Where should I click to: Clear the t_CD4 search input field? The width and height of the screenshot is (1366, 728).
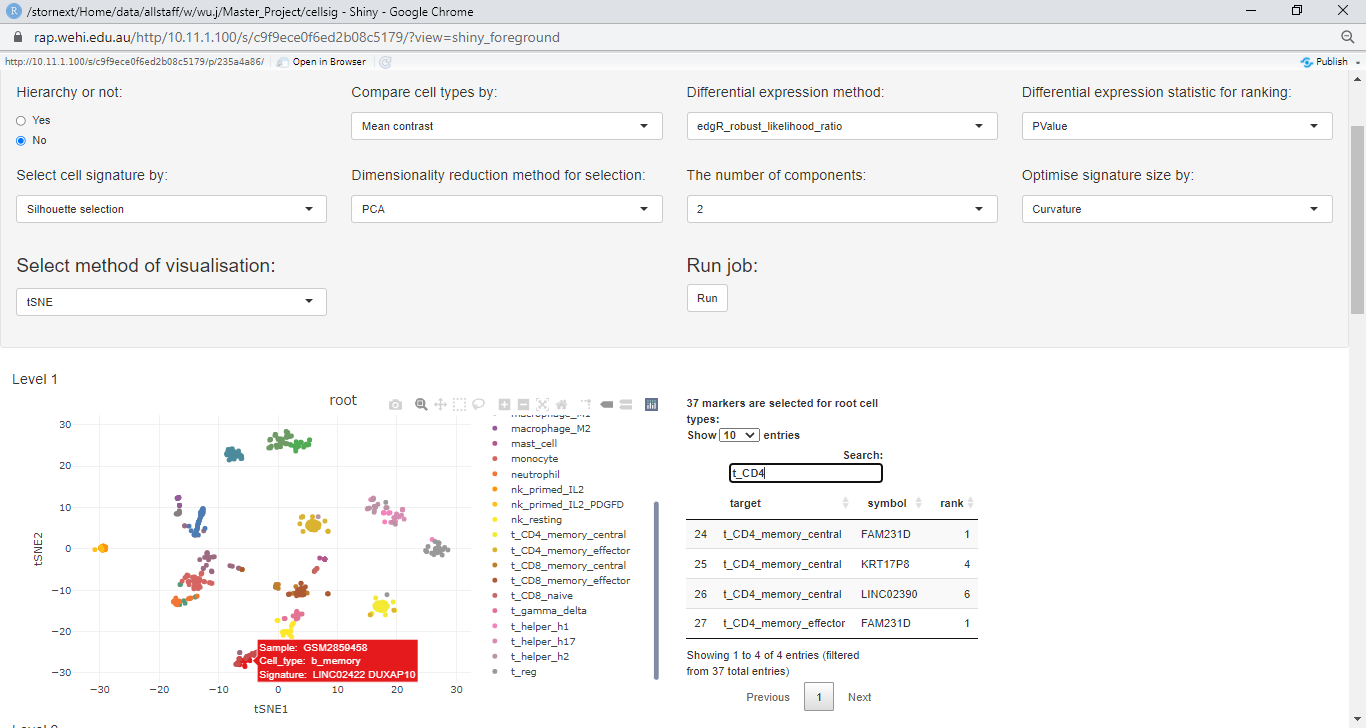805,472
